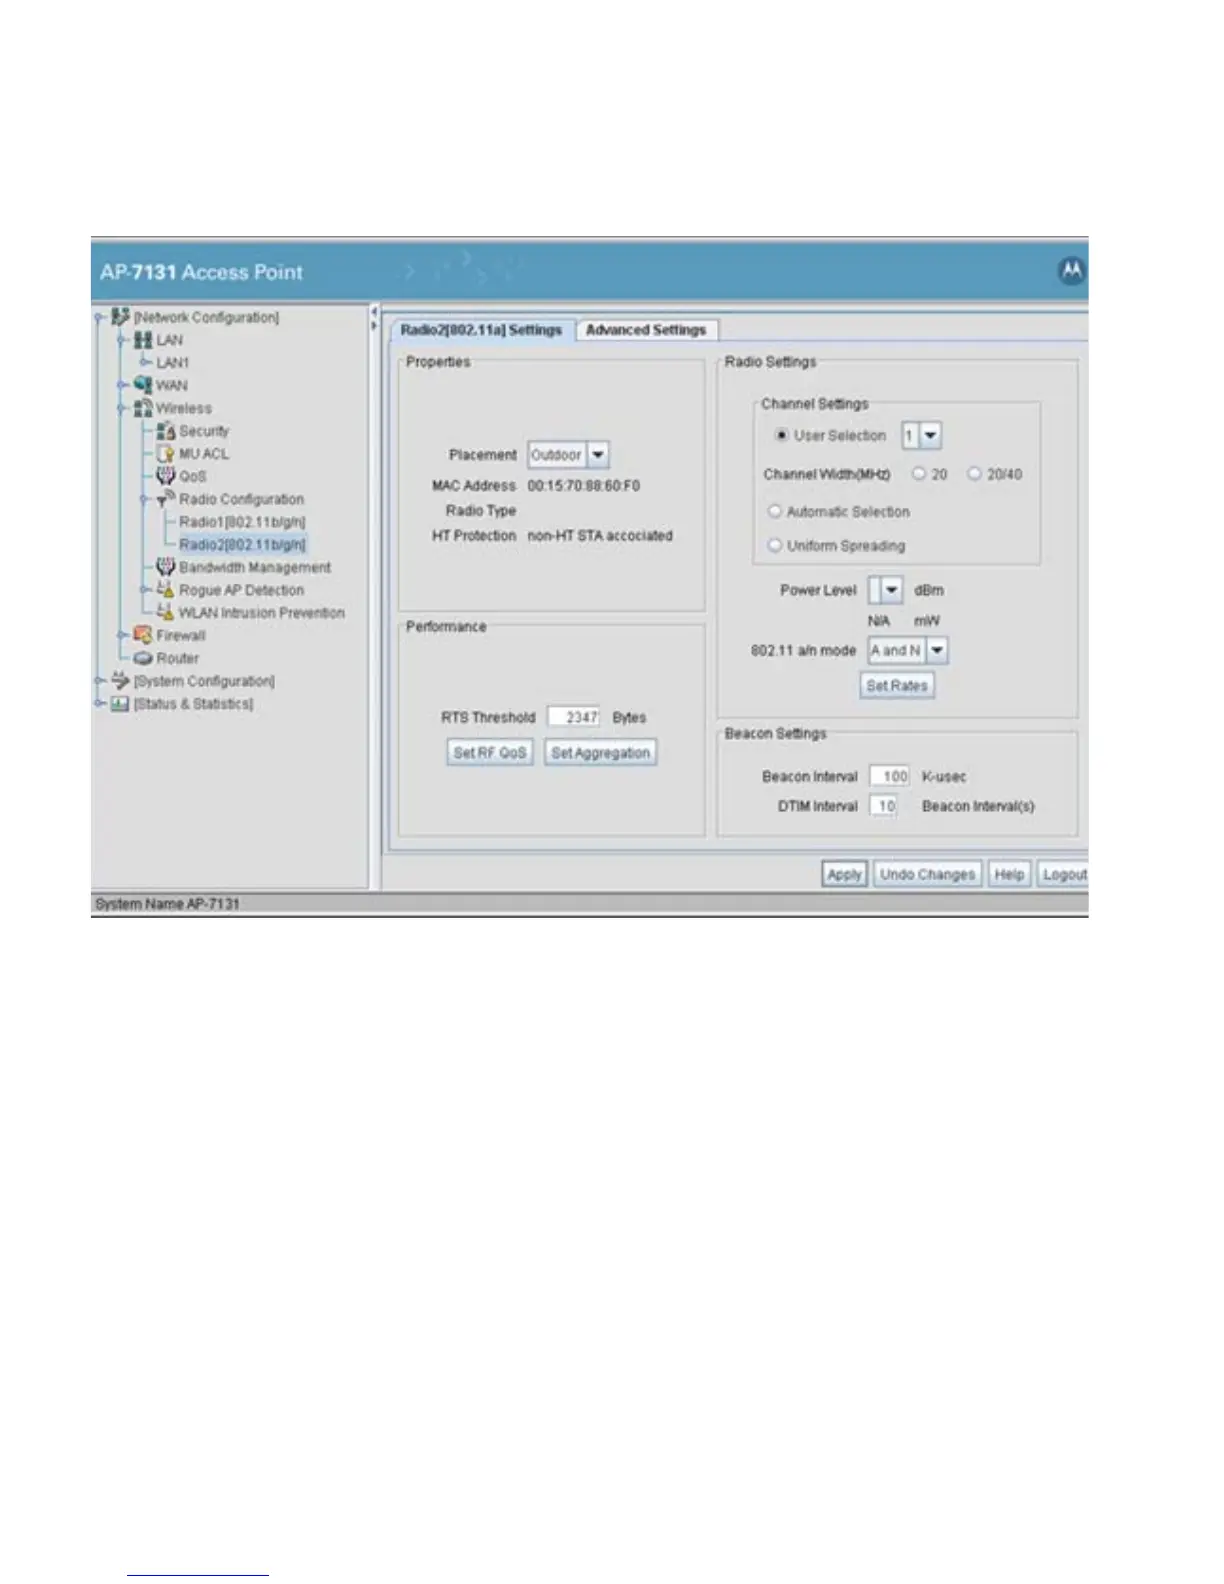Click the Security lock icon
The height and width of the screenshot is (1584, 1224).
pyautogui.click(x=166, y=431)
